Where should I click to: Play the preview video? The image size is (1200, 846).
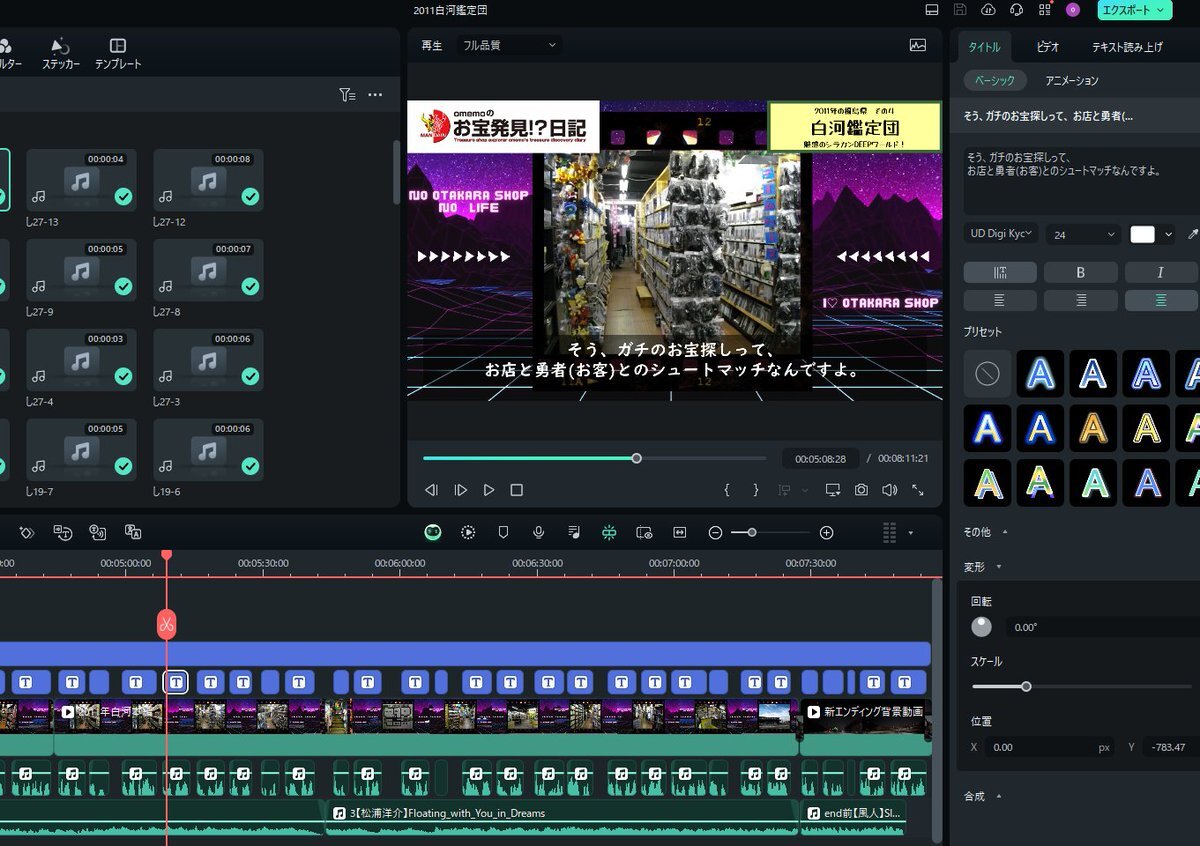(x=489, y=490)
